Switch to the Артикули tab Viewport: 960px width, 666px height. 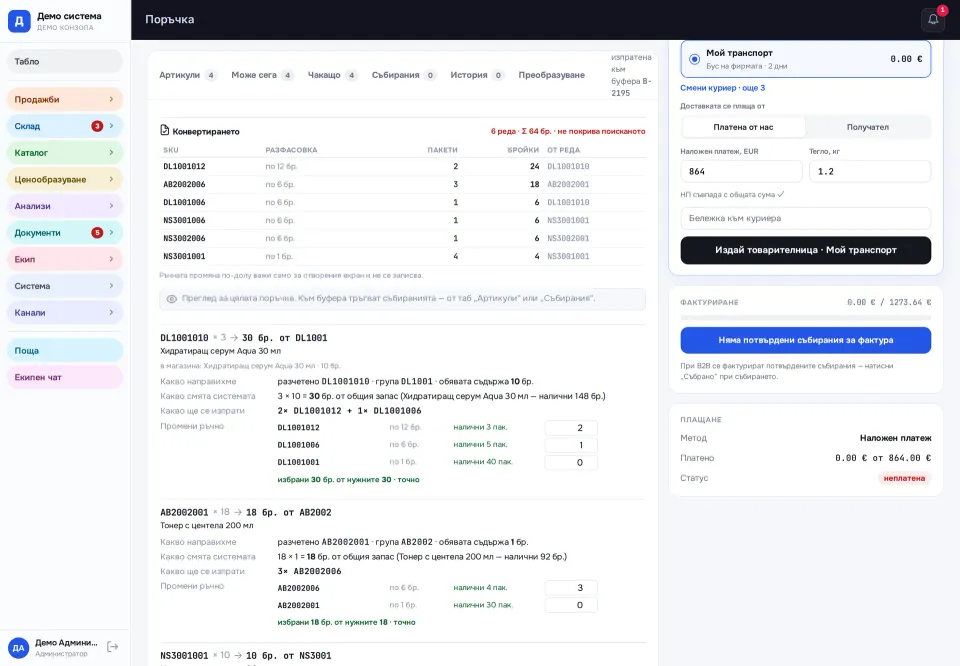[x=187, y=75]
